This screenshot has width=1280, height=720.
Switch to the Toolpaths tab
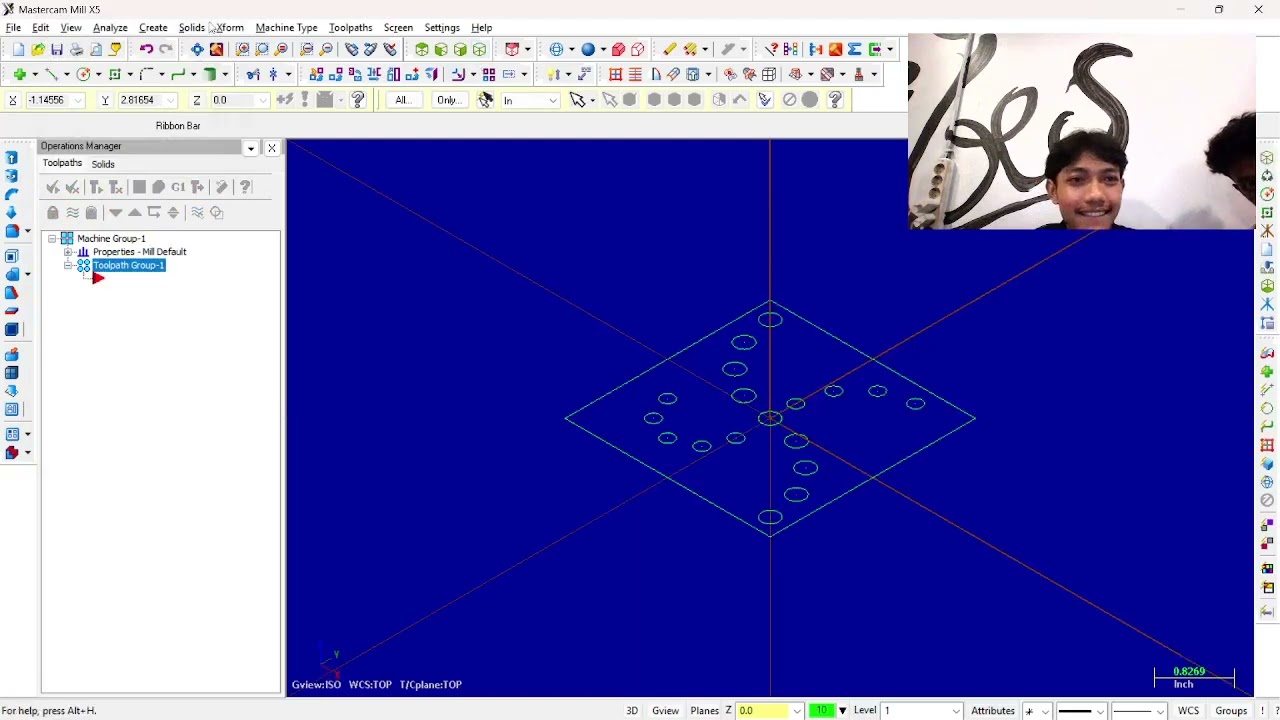tap(62, 163)
